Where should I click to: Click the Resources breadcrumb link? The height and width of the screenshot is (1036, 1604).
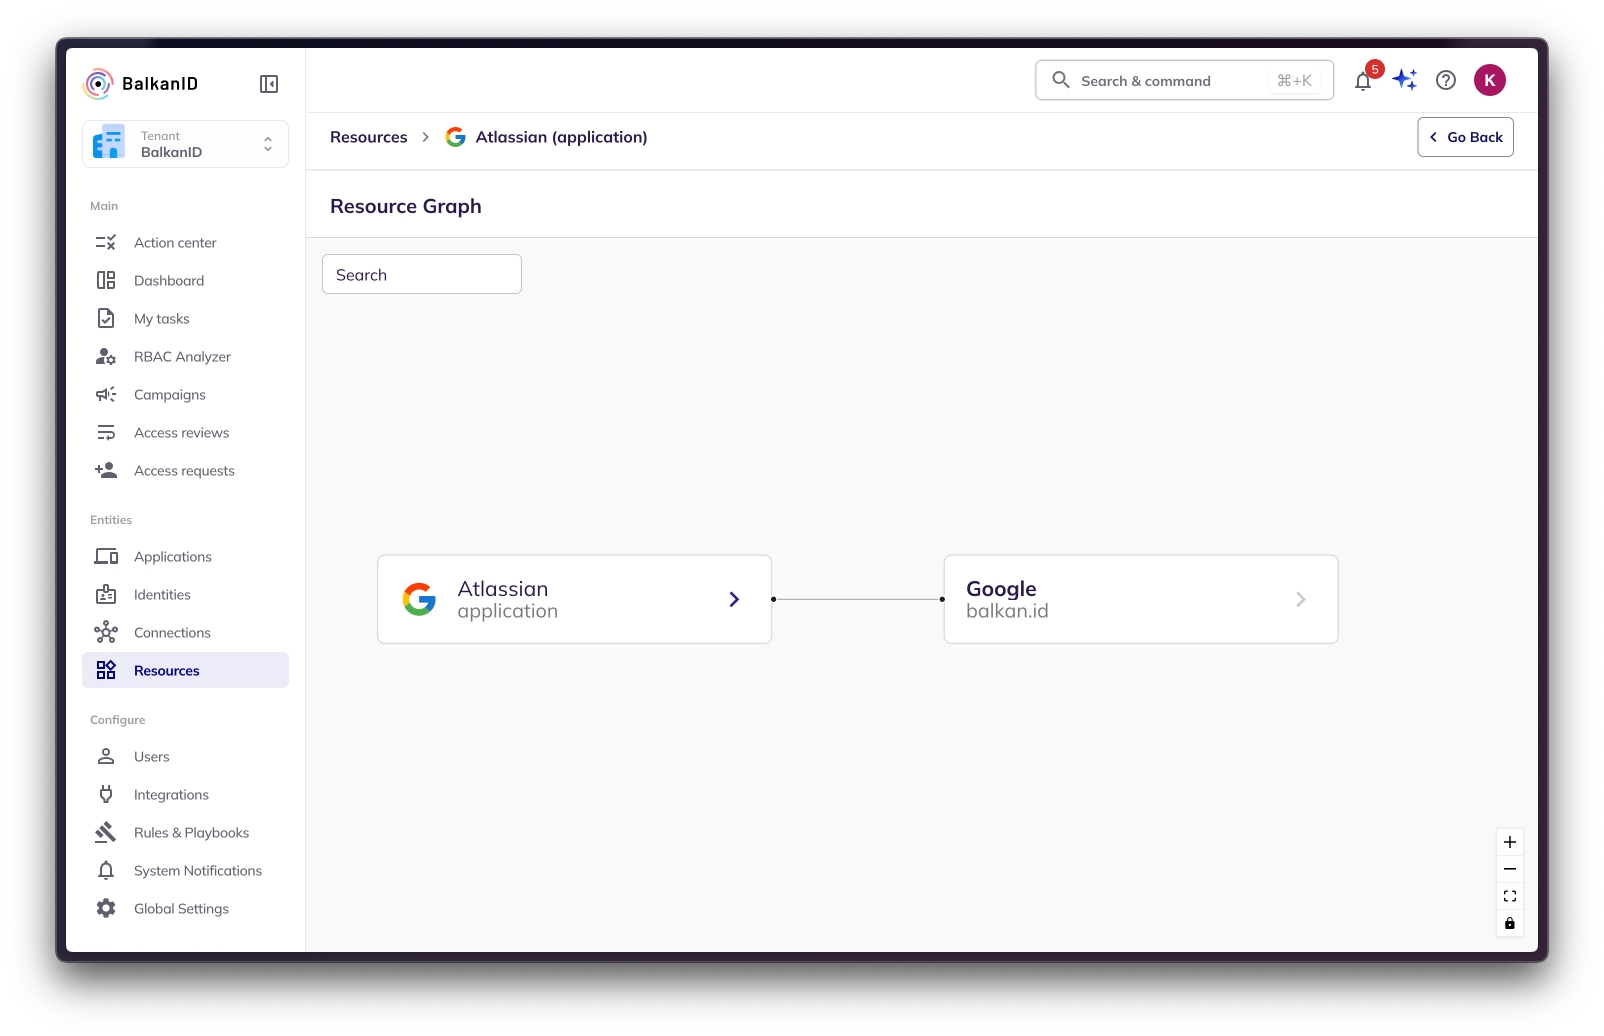click(x=368, y=137)
